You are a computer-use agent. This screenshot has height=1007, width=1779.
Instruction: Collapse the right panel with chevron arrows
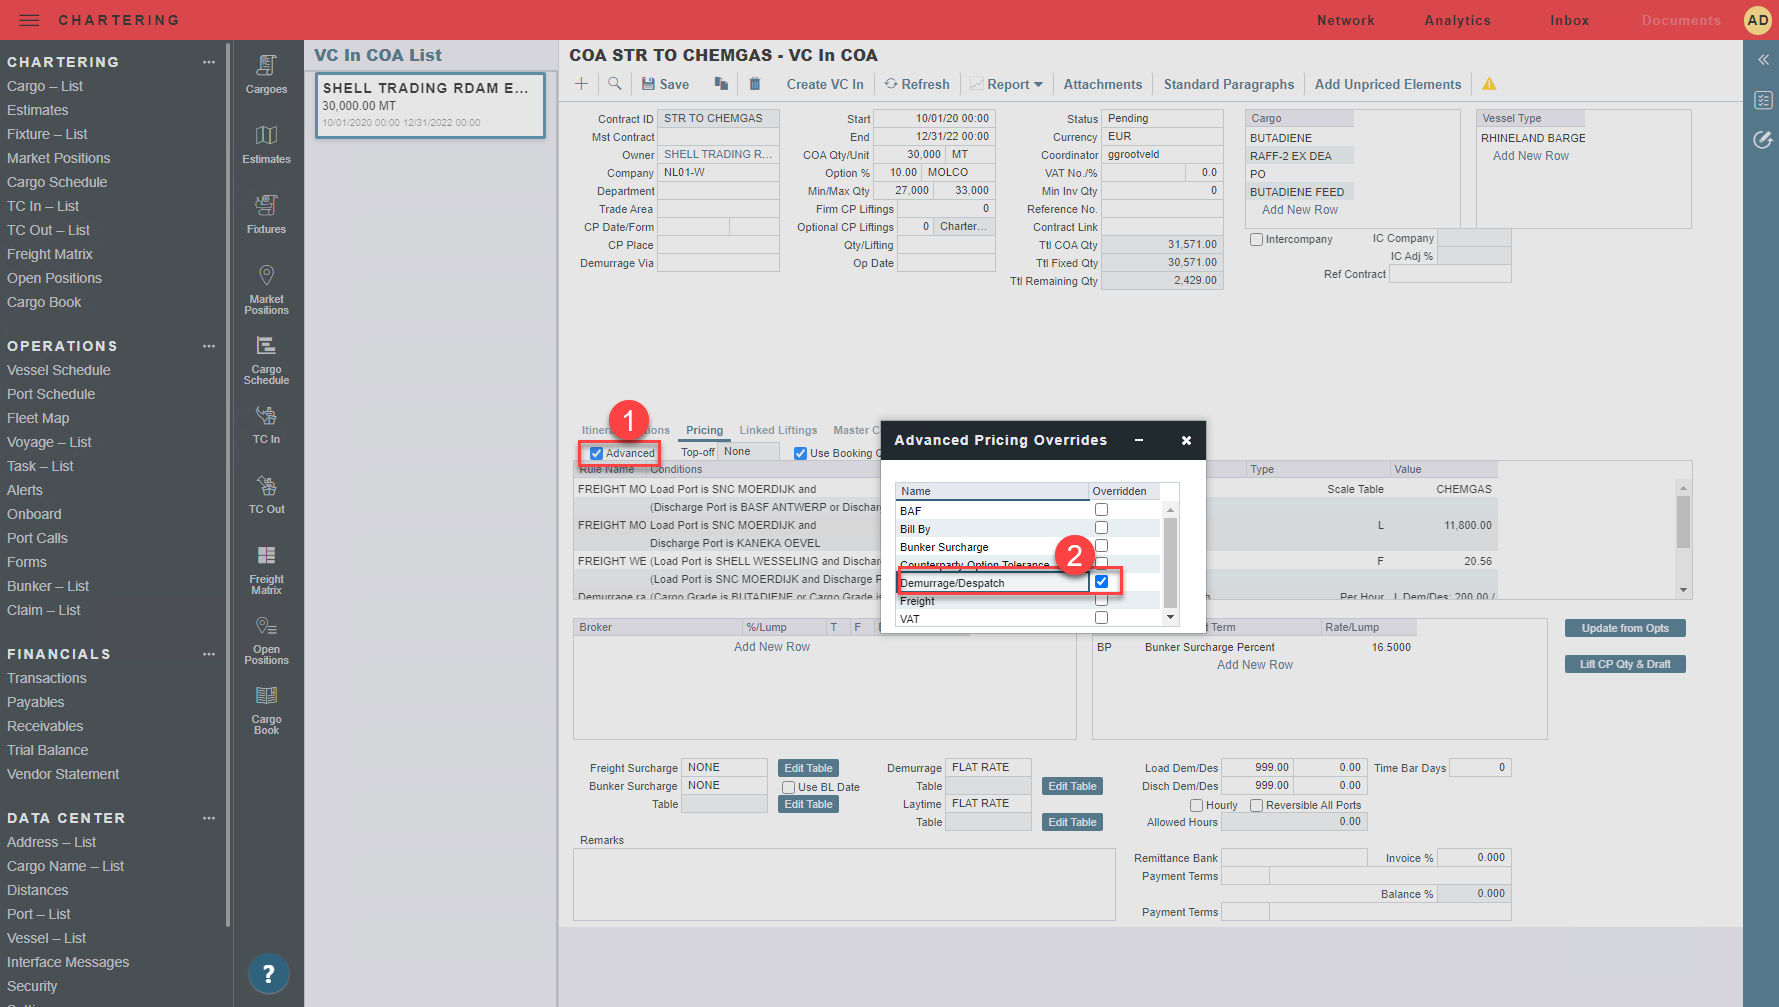(1763, 60)
